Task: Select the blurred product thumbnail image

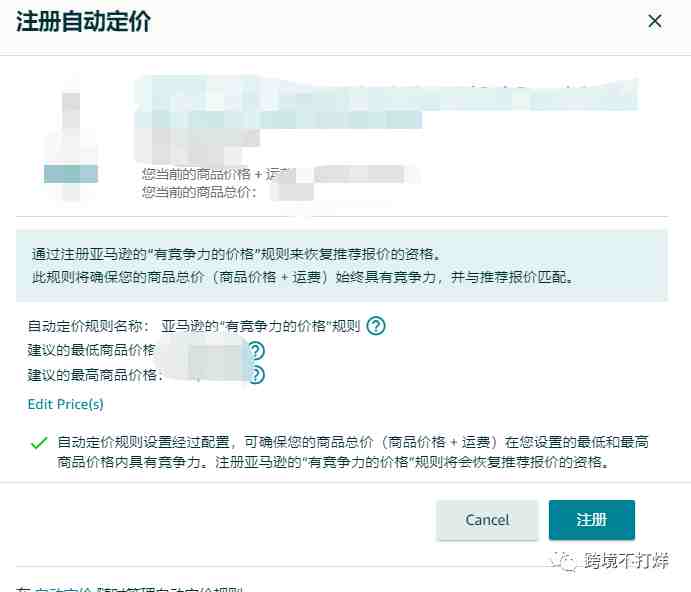Action: tap(71, 143)
